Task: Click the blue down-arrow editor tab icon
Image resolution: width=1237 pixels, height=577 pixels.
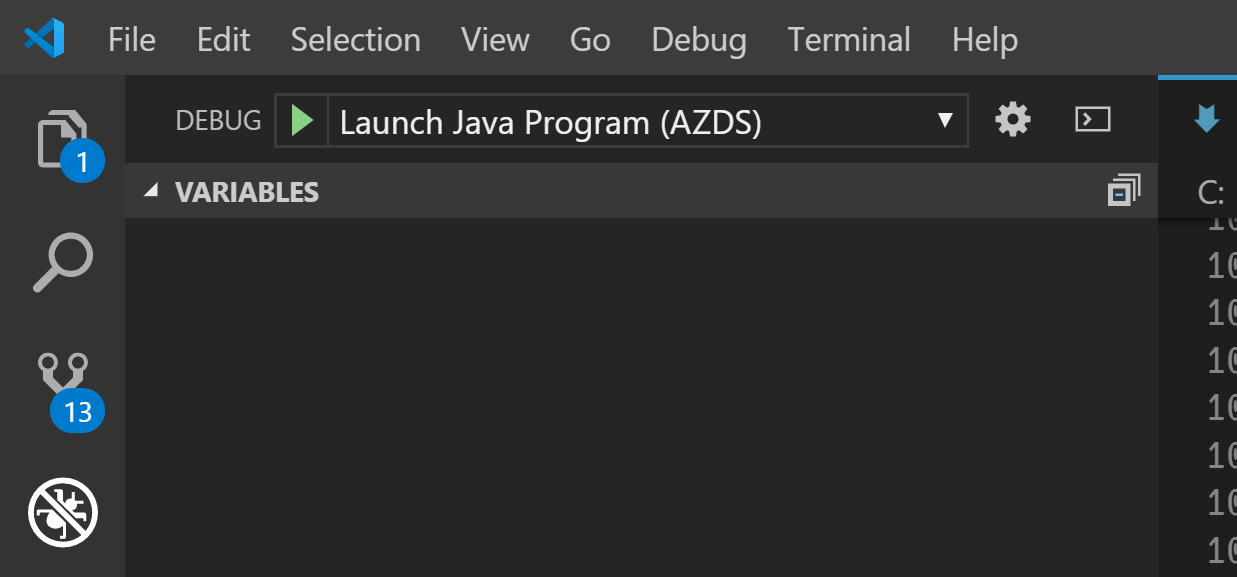Action: (x=1207, y=121)
